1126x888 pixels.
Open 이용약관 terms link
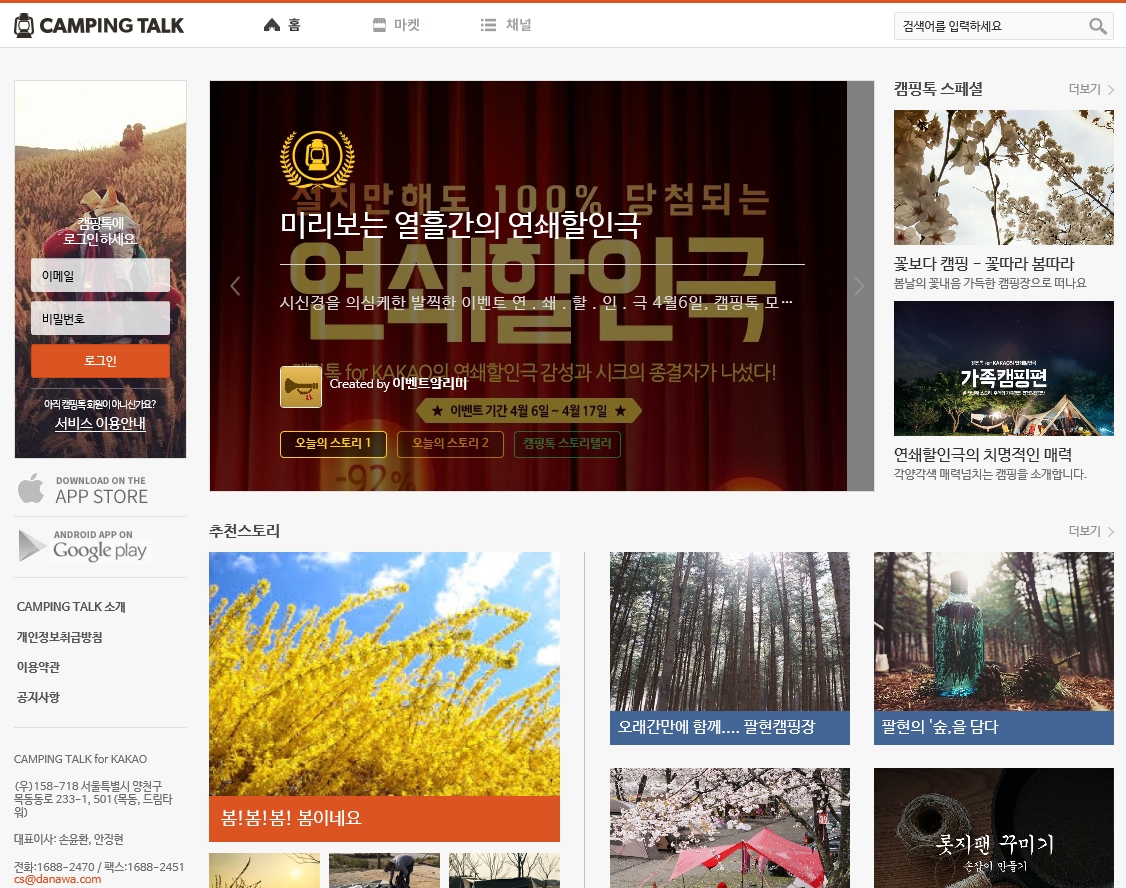(38, 667)
